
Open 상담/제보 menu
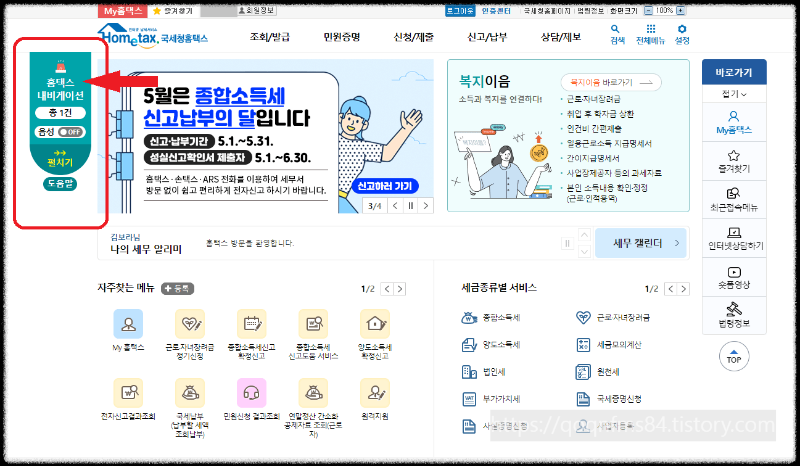(x=561, y=37)
